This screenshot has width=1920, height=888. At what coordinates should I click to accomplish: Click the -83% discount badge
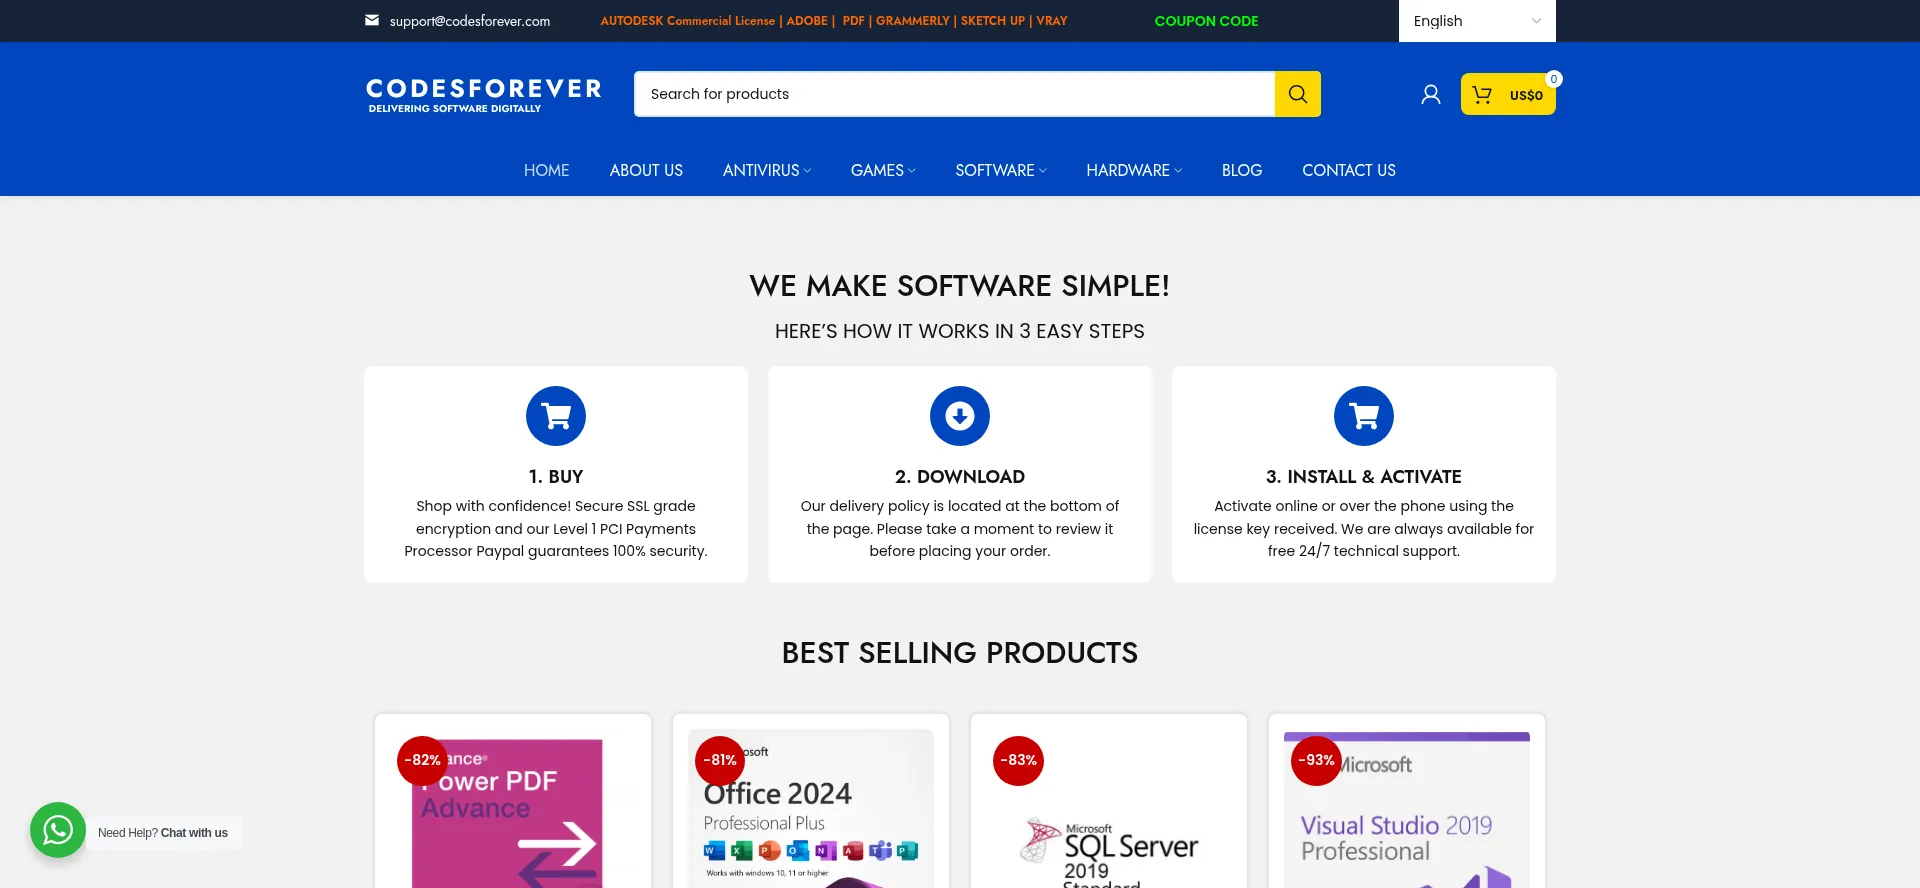click(x=1018, y=761)
